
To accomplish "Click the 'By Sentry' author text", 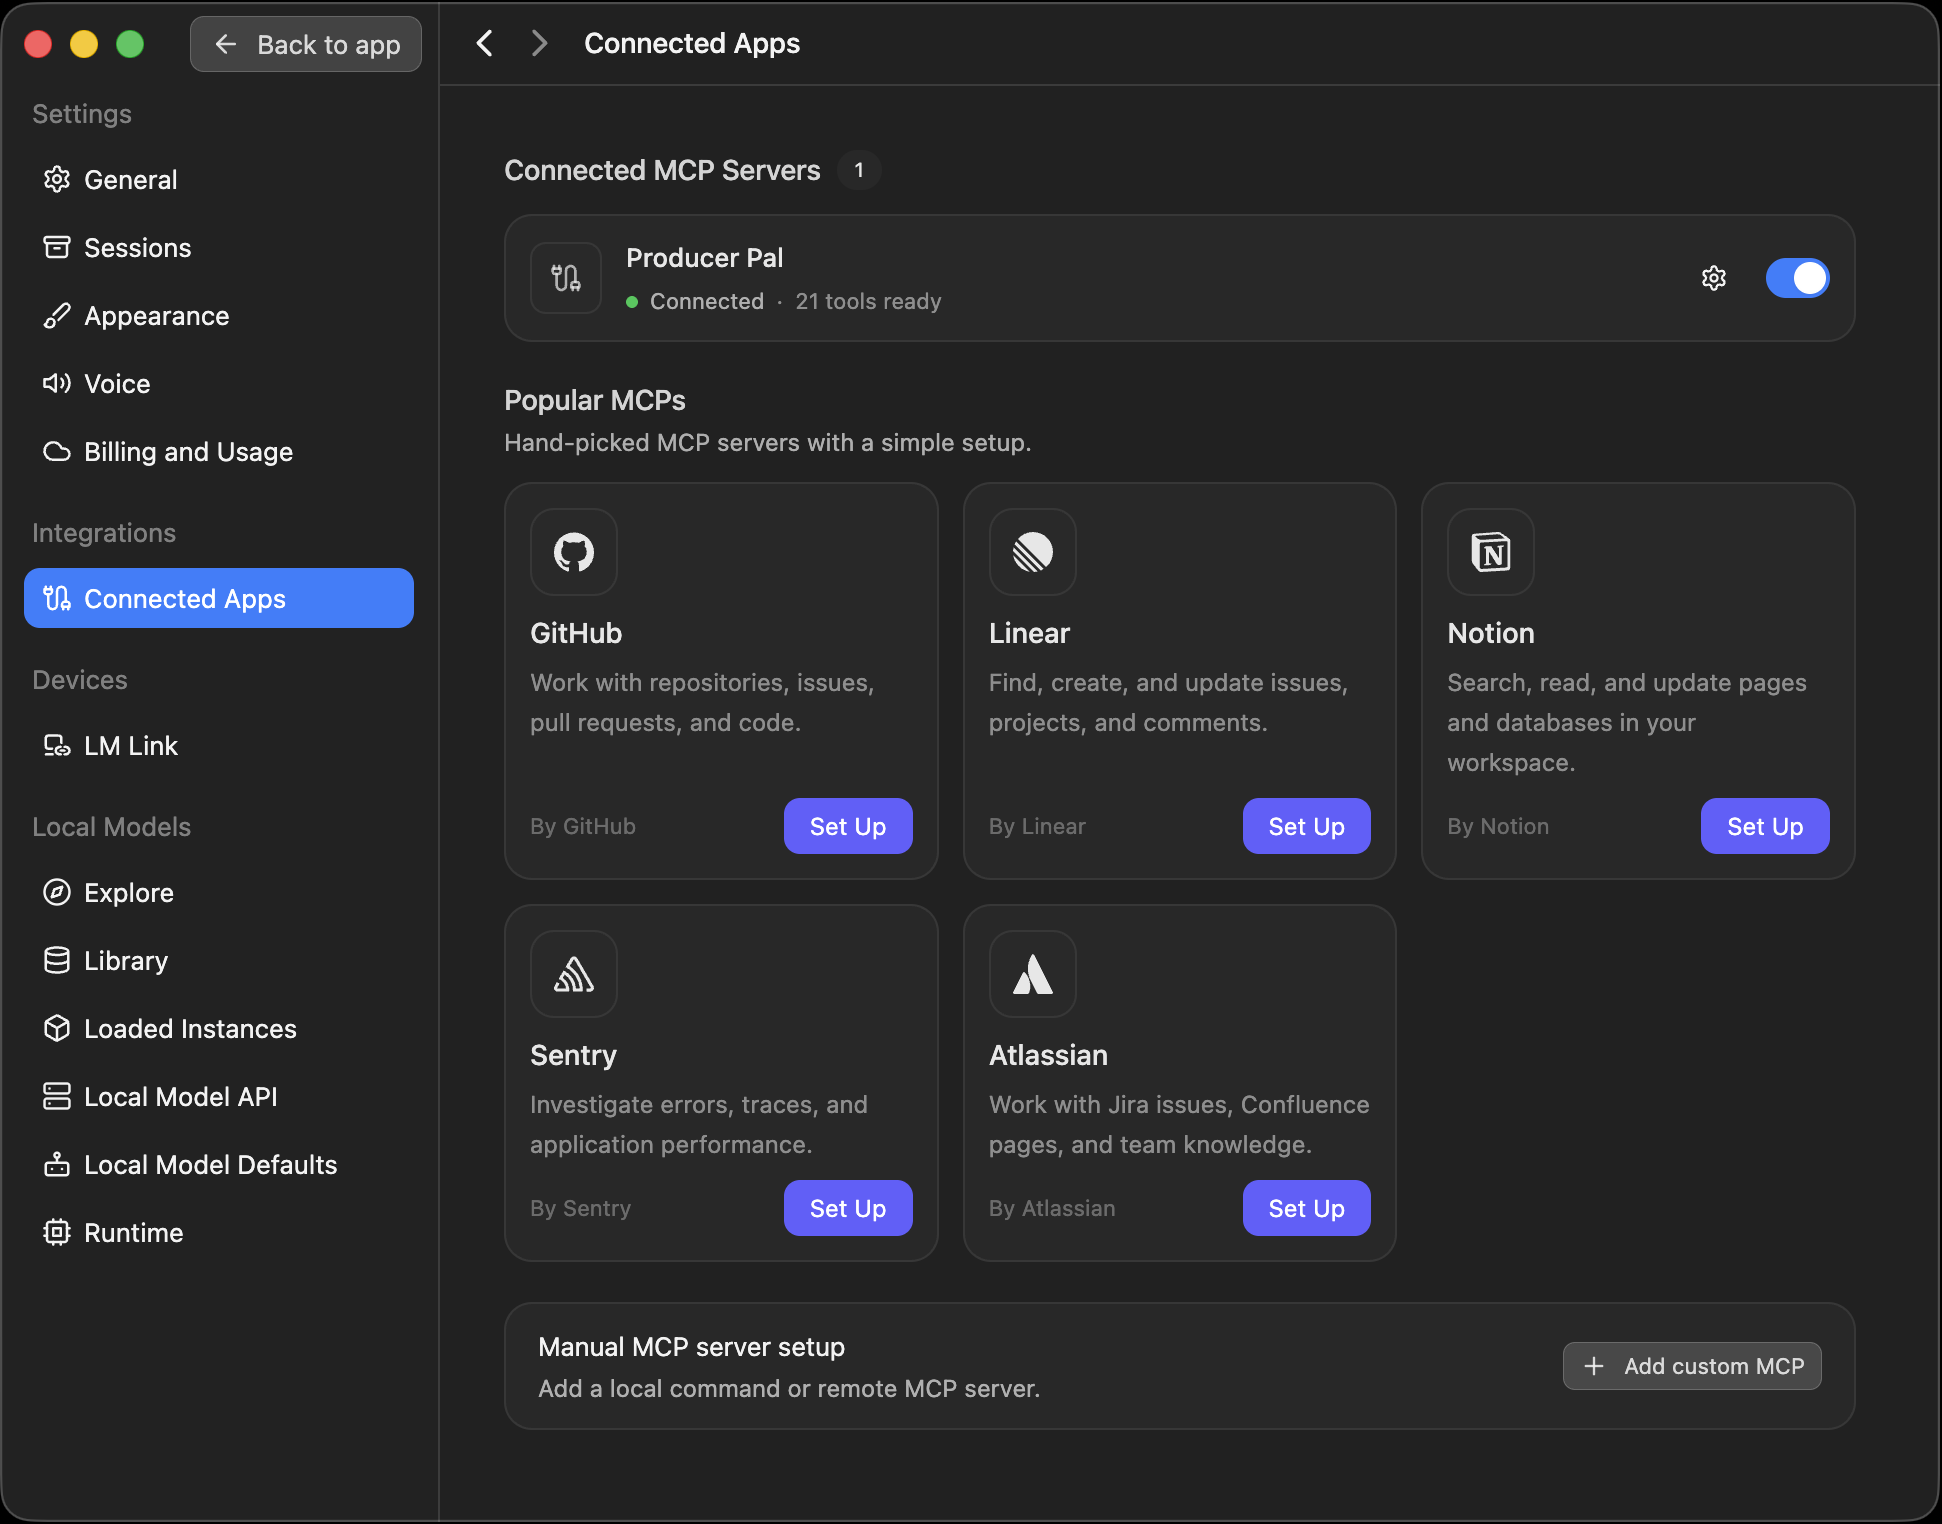I will point(580,1208).
